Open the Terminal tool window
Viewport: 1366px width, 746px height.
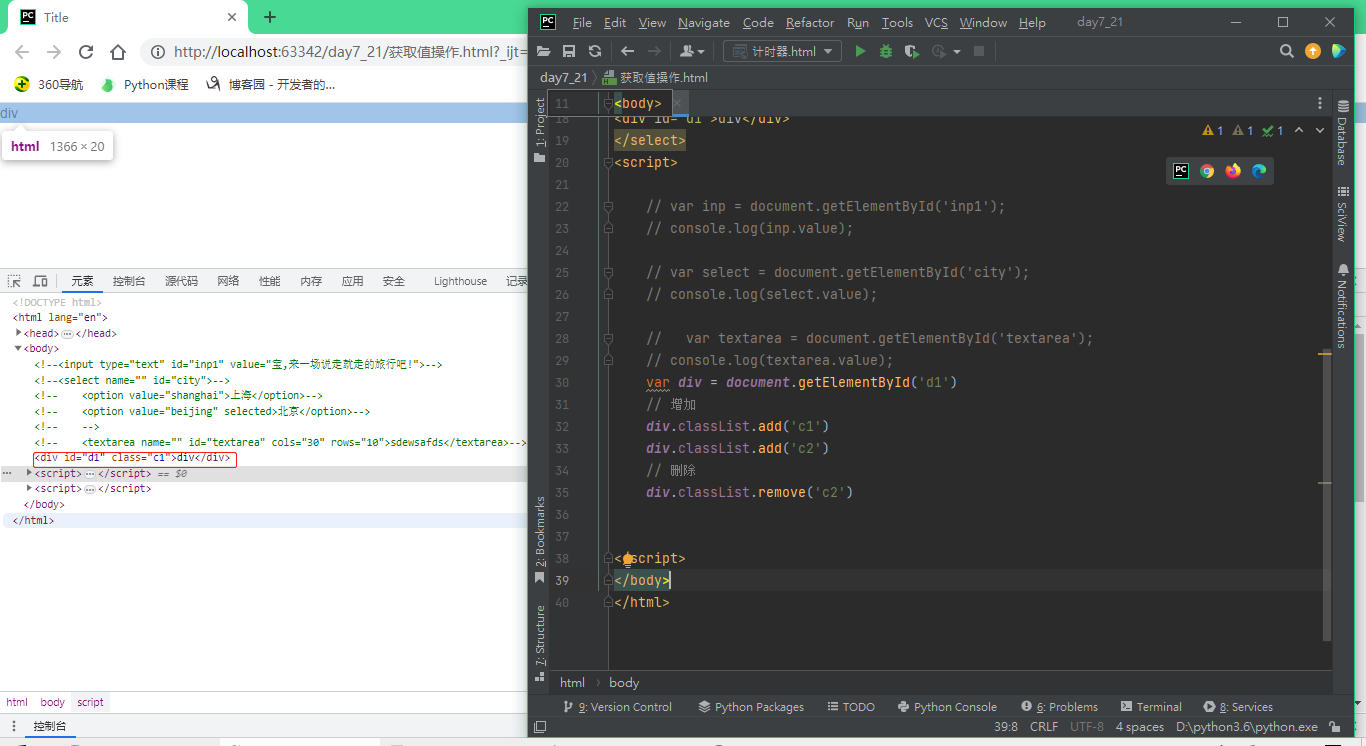(x=1151, y=707)
